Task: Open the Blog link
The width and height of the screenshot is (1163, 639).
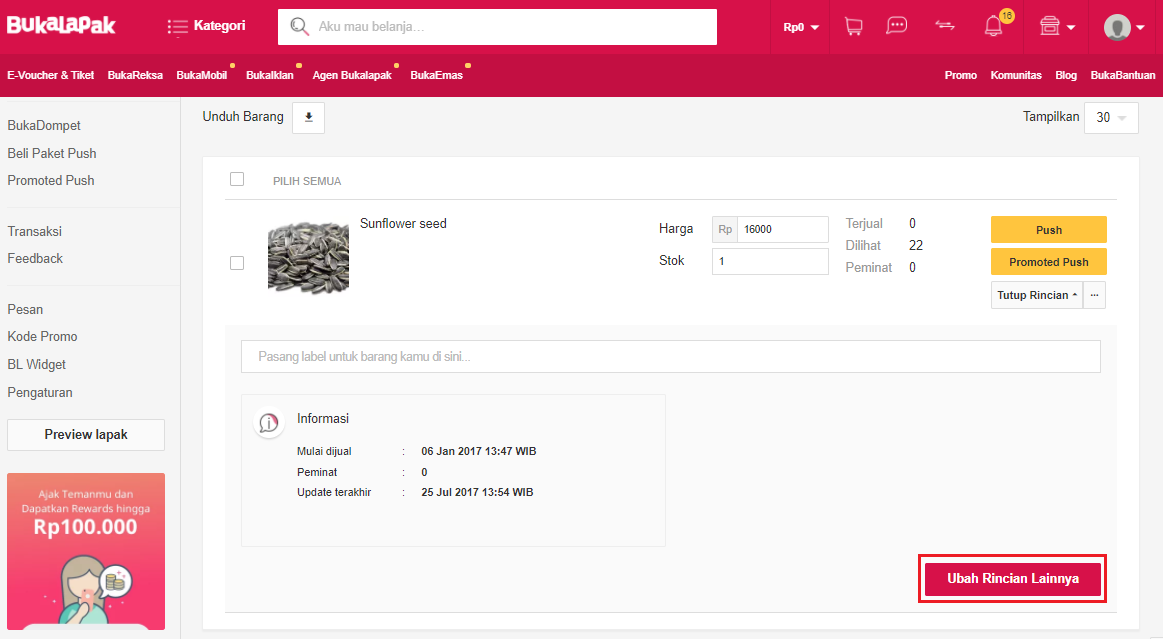Action: (1066, 76)
